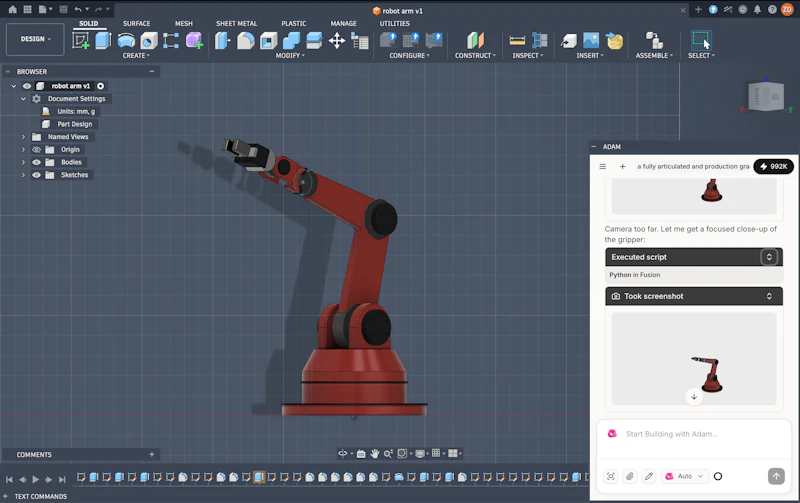Toggle visibility of robot arm v1 component

tap(27, 86)
